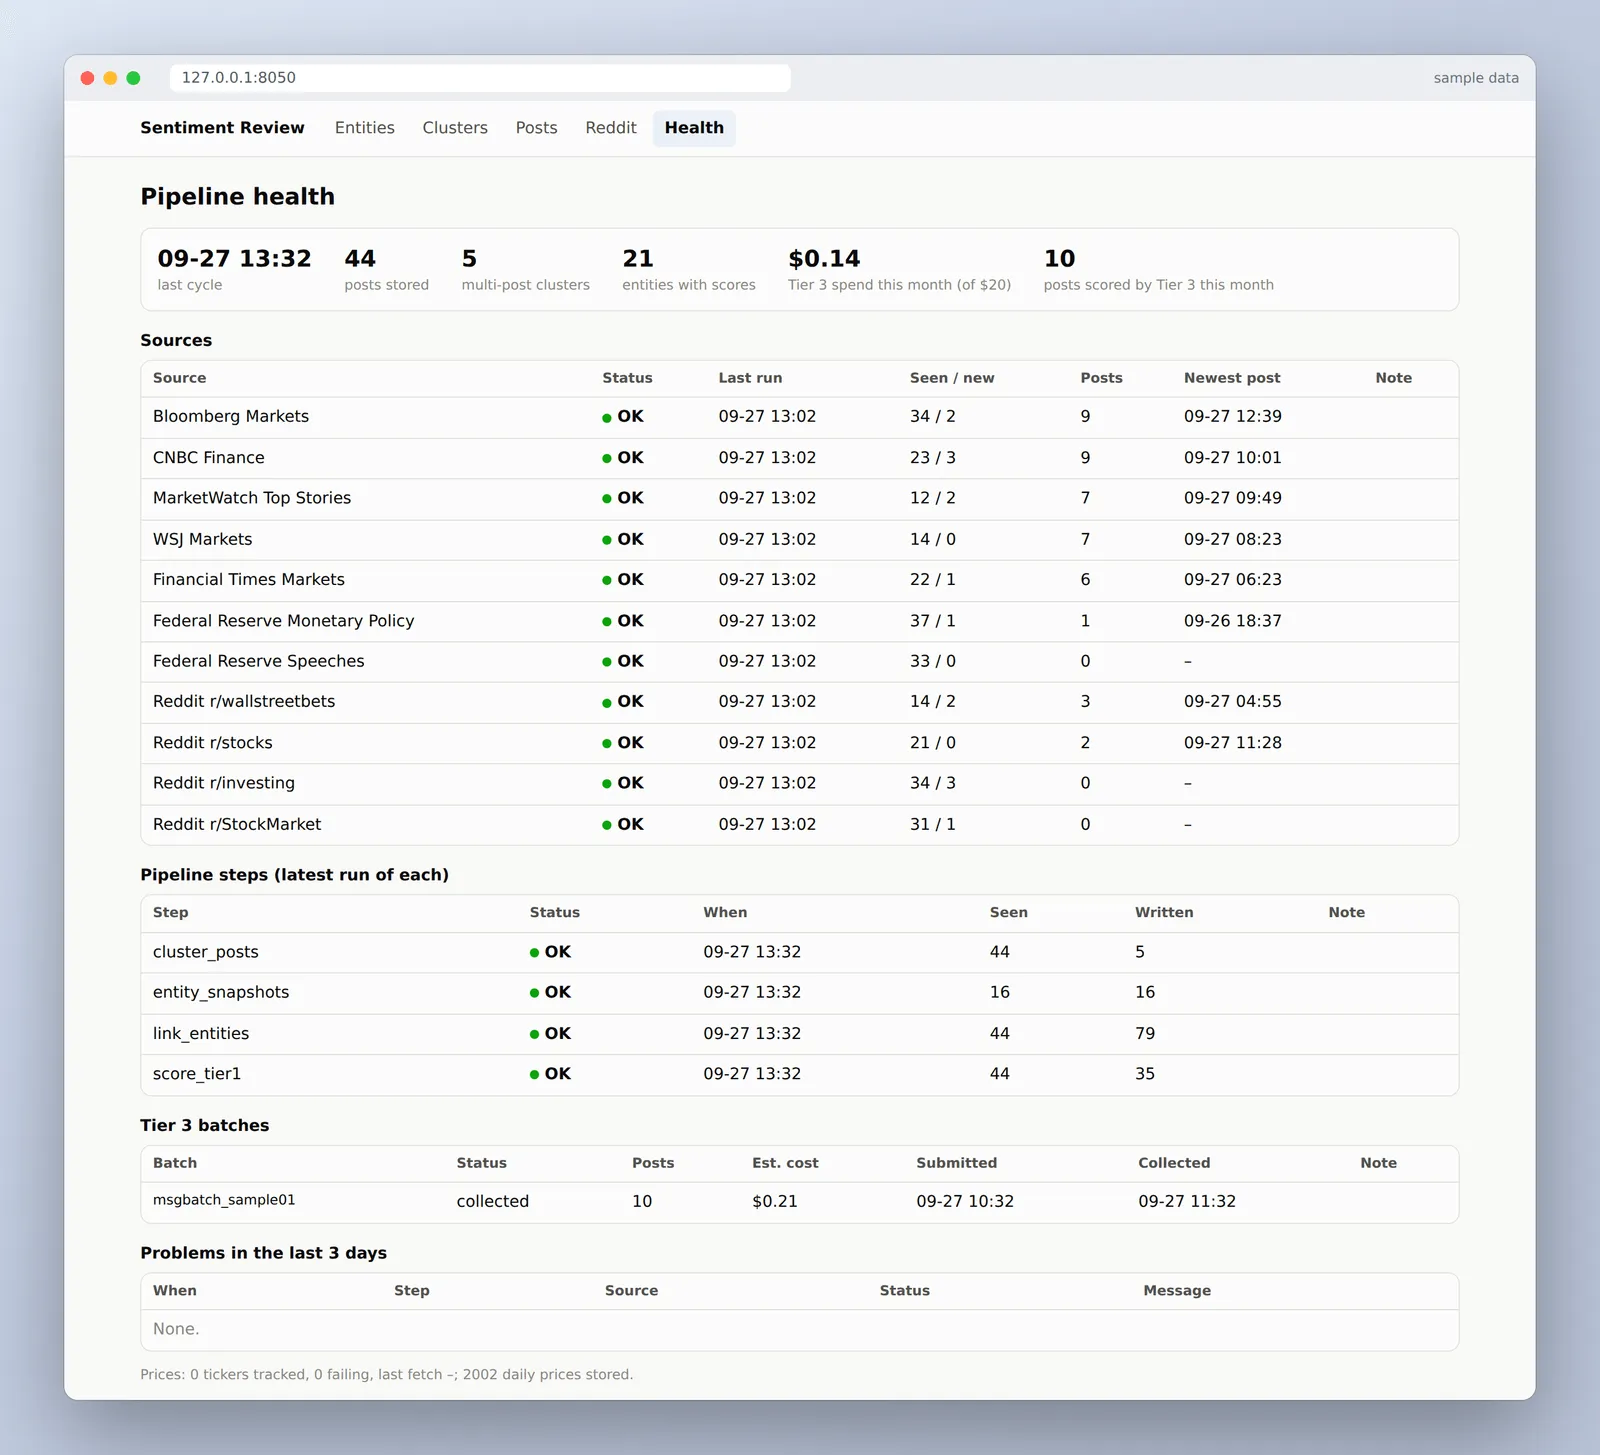Screen dimensions: 1600x1455
Task: Click 'Reddit r/wallstreetbets' source name
Action: (244, 702)
